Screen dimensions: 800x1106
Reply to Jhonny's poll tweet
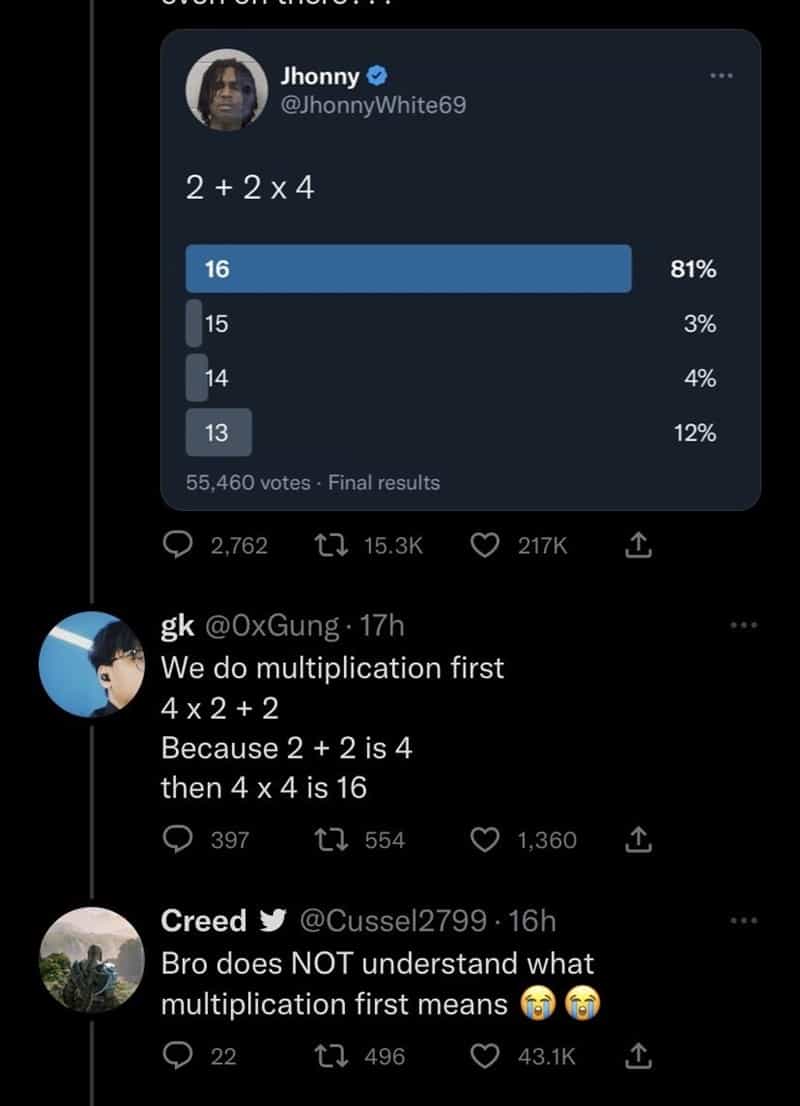(x=180, y=545)
